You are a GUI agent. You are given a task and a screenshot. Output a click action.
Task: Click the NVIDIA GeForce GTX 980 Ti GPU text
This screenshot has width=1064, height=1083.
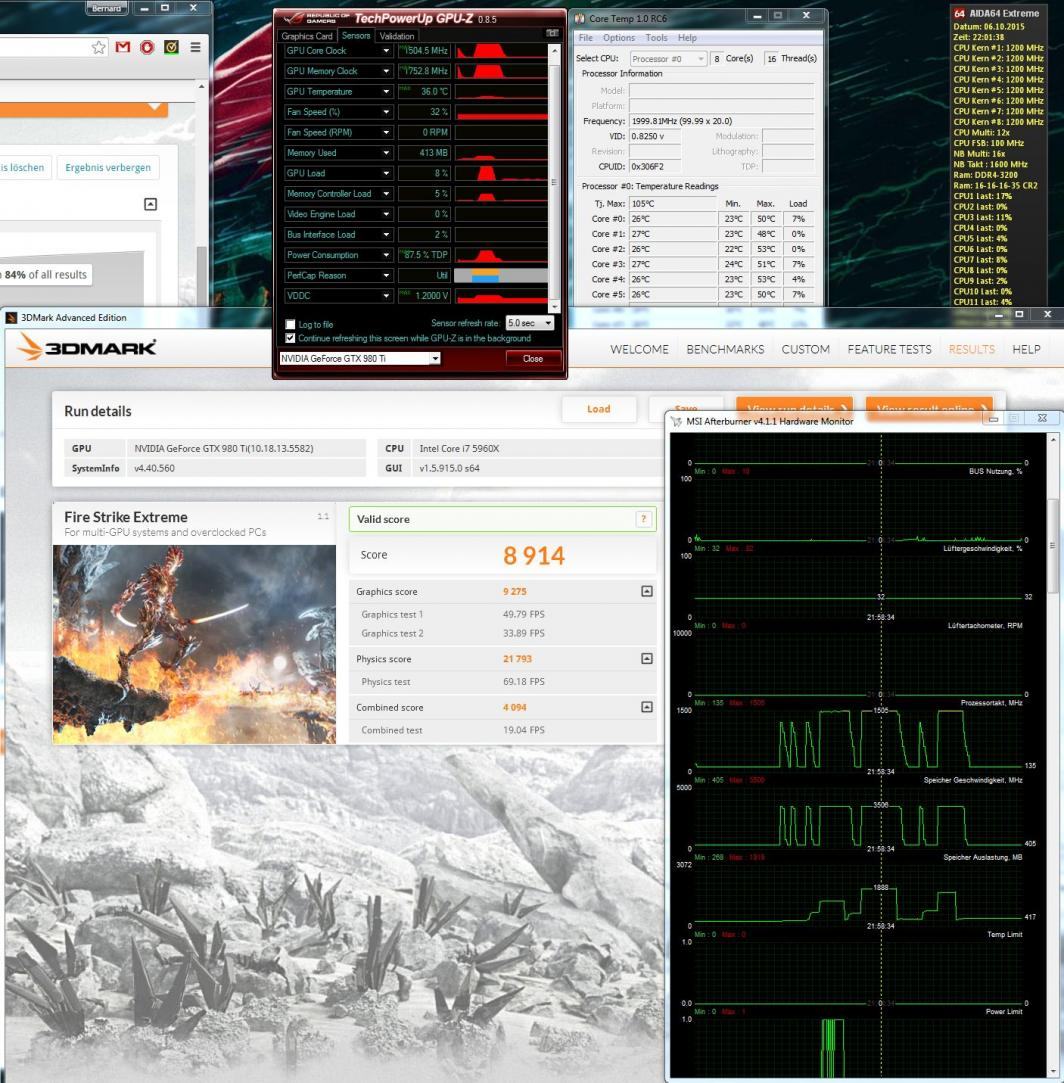coord(224,448)
